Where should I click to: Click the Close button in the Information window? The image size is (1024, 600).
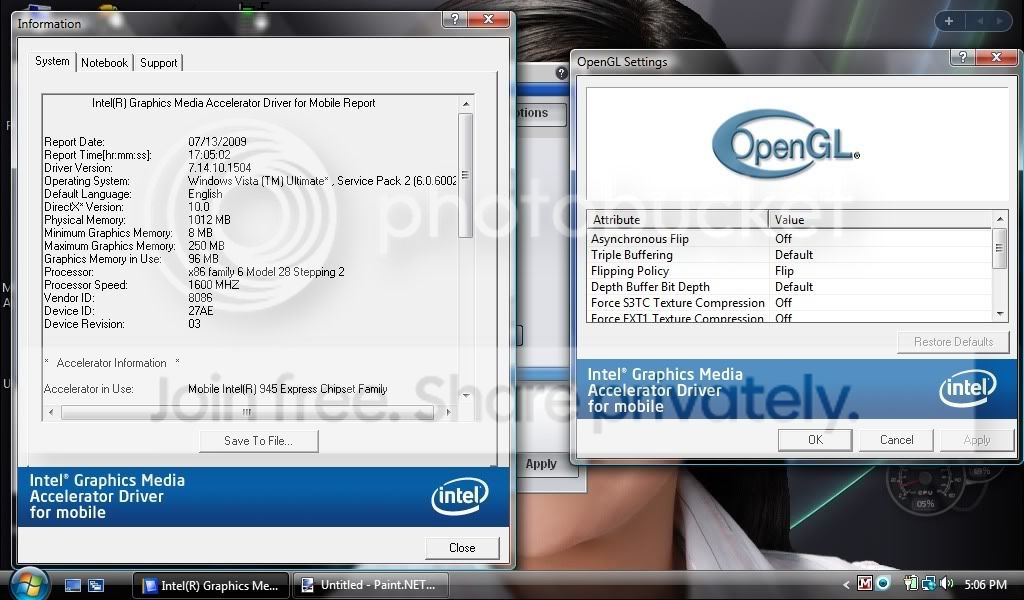(x=462, y=548)
